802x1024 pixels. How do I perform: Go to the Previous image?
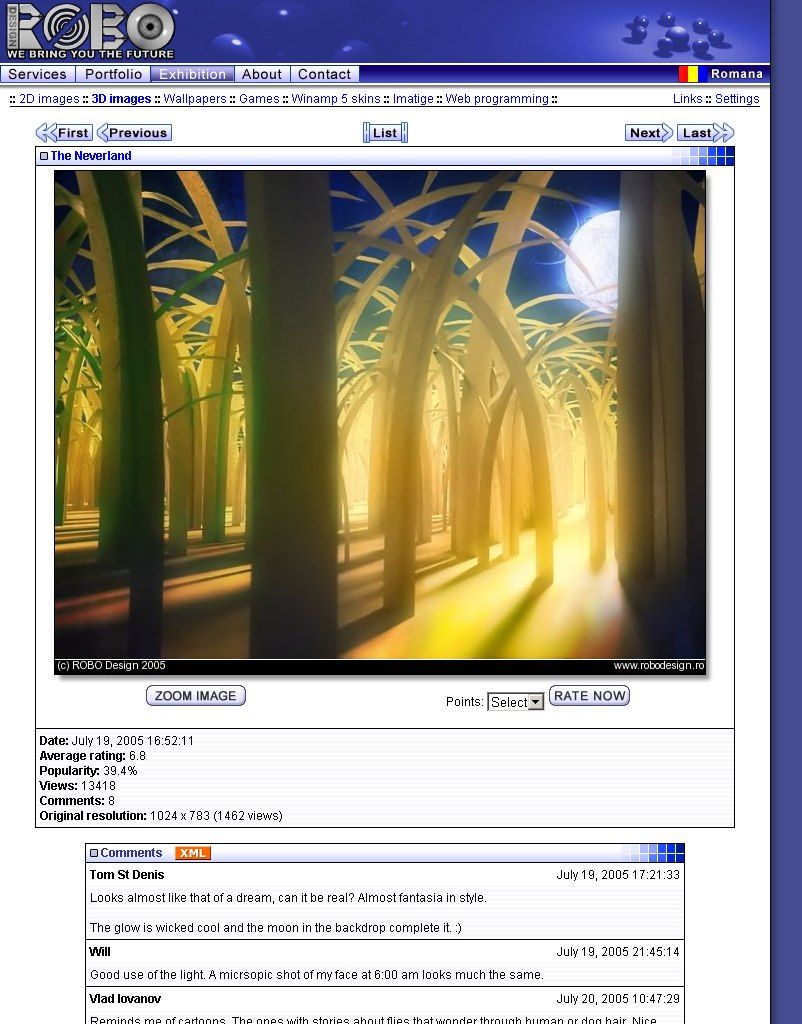[135, 133]
